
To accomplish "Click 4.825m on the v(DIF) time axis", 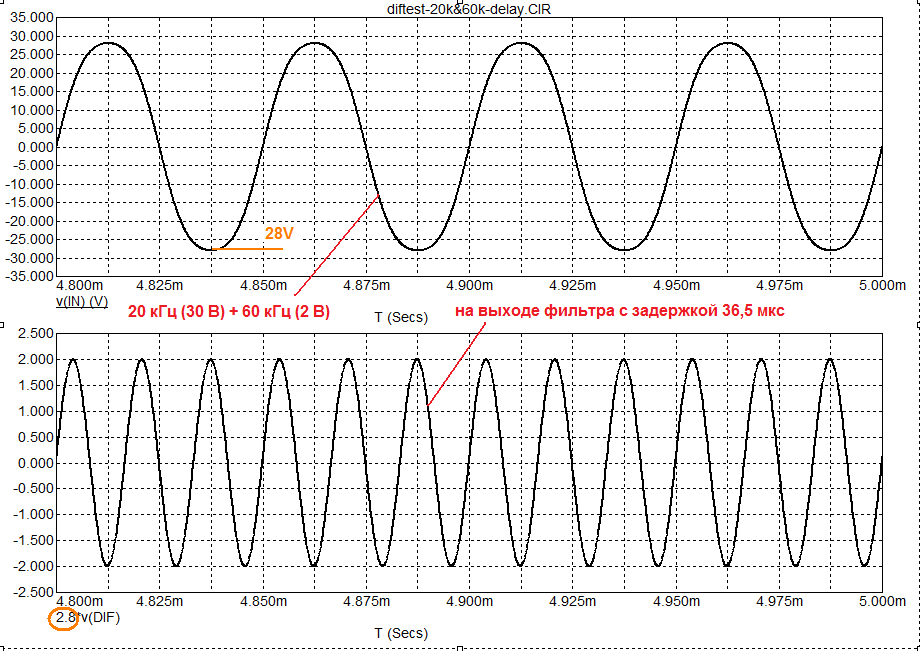I will [x=160, y=601].
